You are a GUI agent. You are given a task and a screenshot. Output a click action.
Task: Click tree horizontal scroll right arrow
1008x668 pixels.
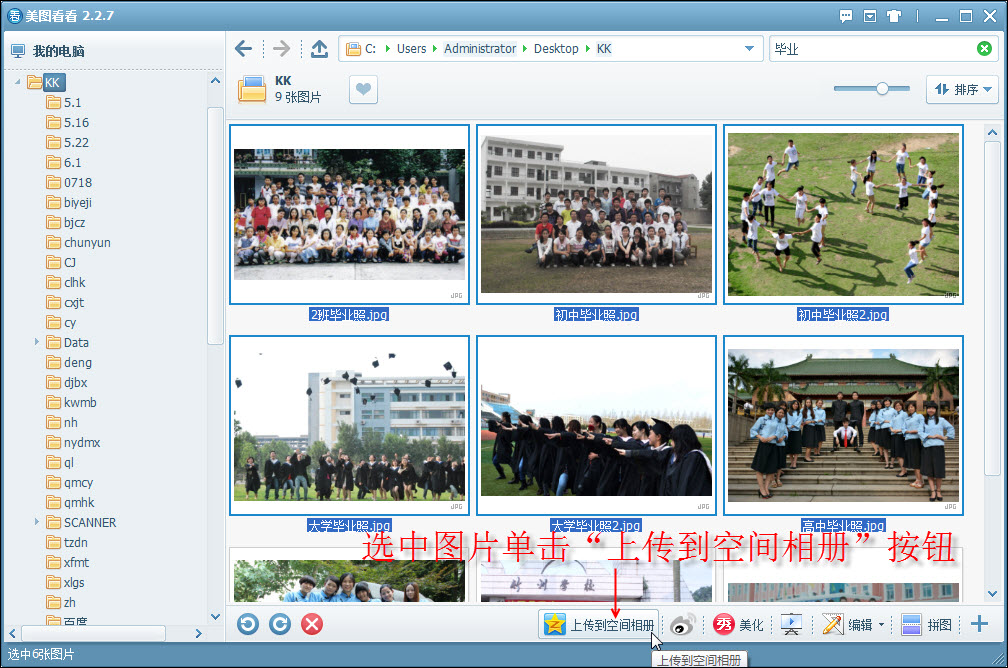point(199,633)
